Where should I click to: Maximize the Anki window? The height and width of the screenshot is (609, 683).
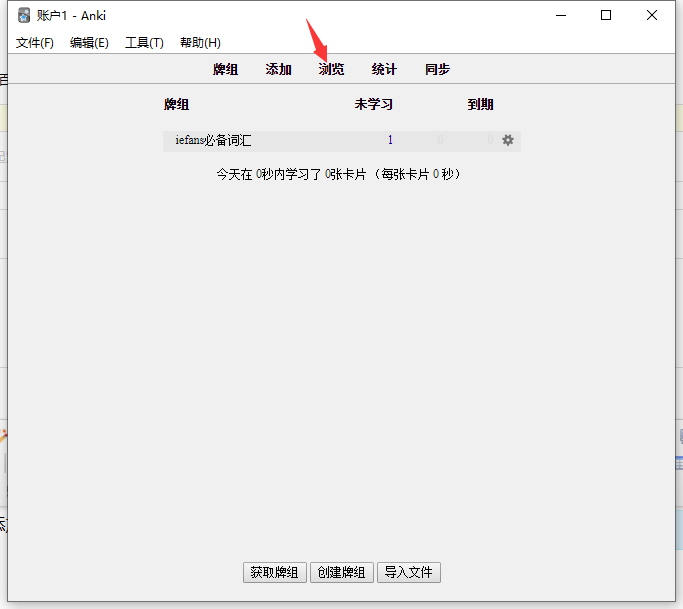pos(606,15)
